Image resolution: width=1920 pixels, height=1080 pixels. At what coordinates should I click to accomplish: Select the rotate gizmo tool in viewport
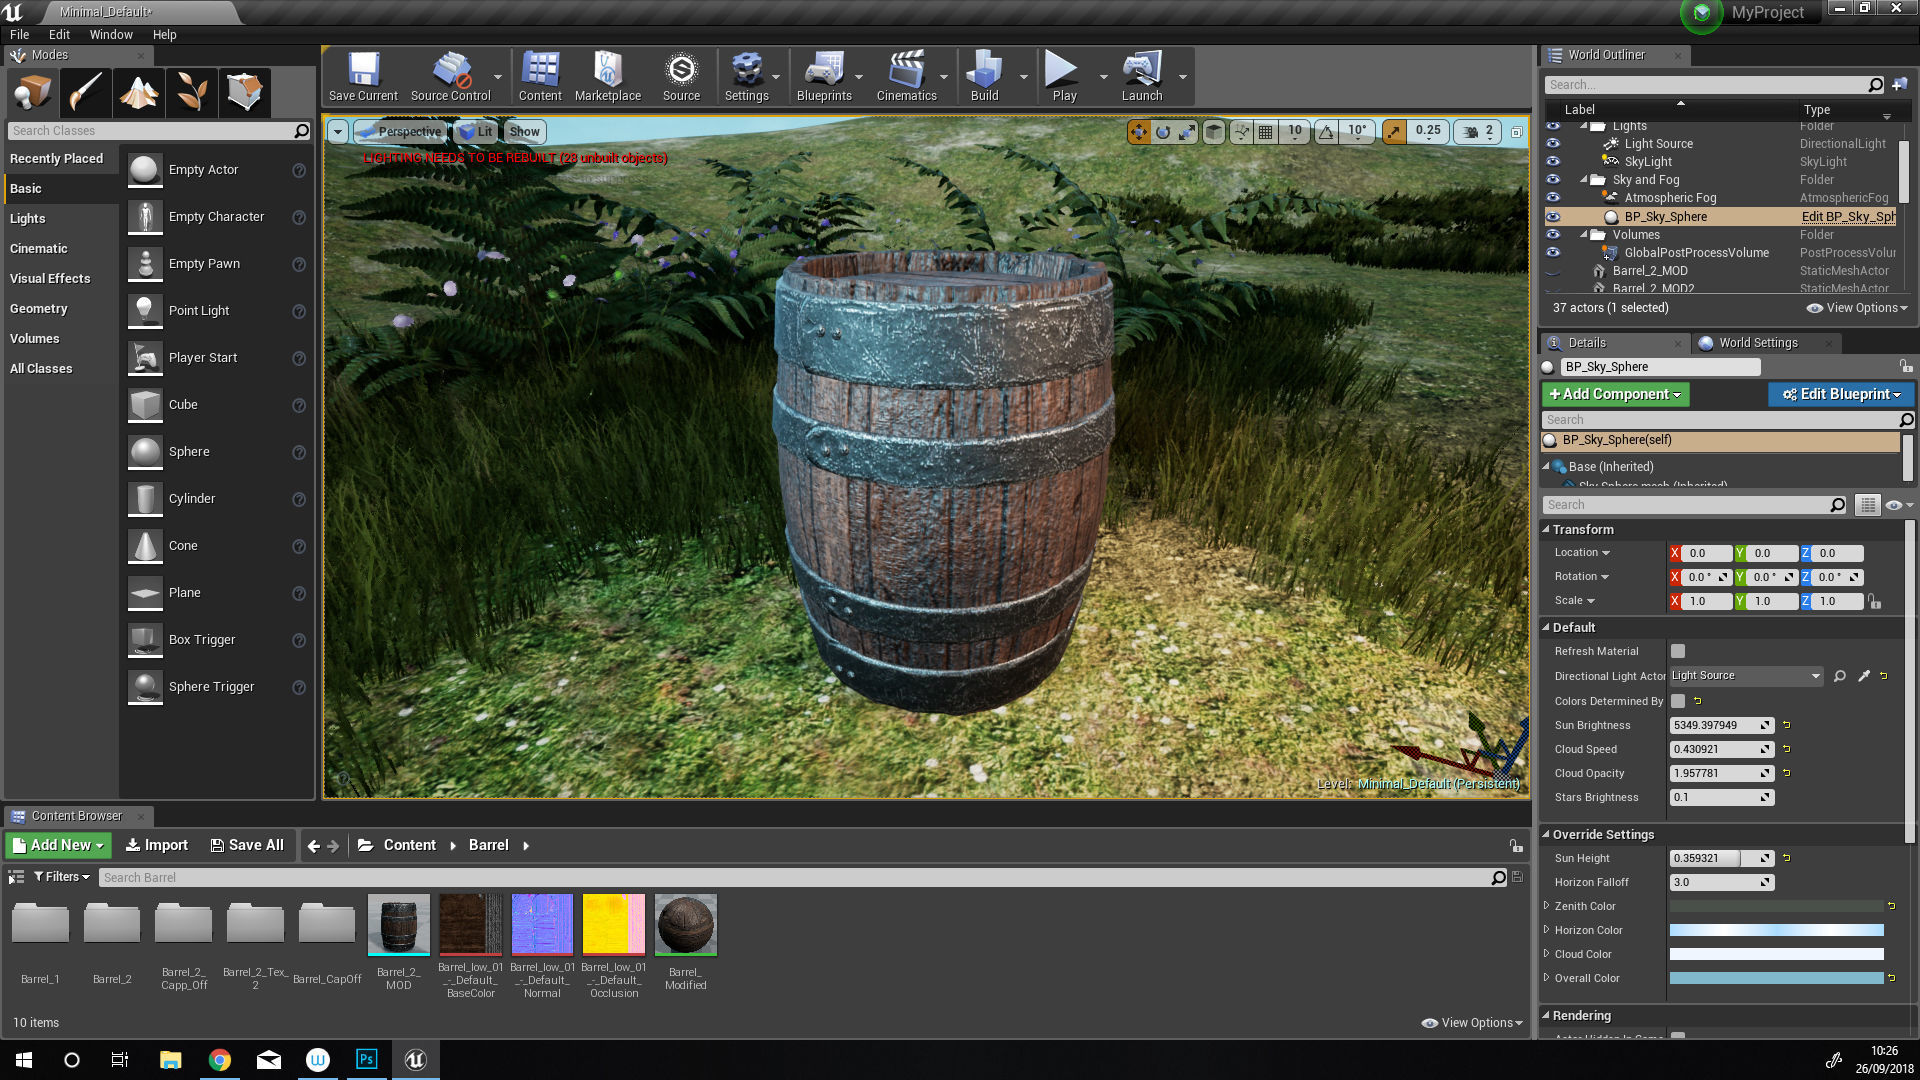click(x=1163, y=132)
